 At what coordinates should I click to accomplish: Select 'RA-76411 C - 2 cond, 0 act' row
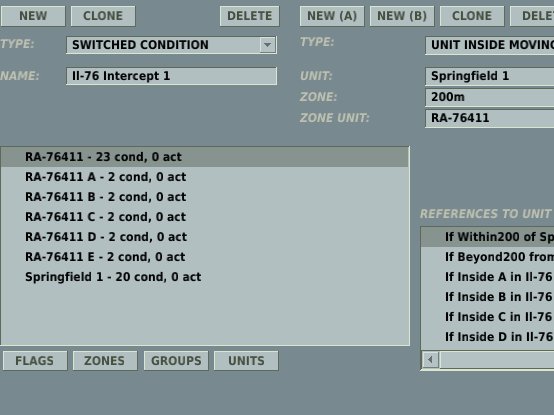tap(205, 217)
